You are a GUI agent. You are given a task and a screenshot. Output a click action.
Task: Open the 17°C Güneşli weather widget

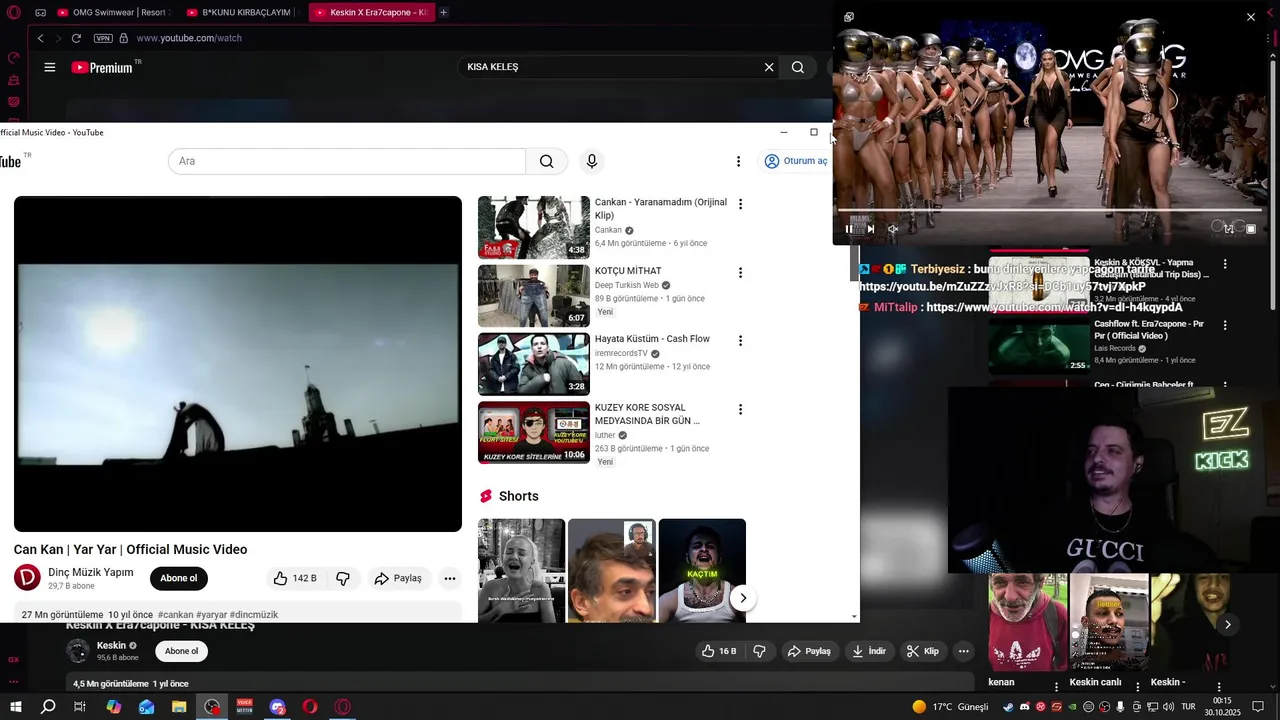pyautogui.click(x=950, y=707)
